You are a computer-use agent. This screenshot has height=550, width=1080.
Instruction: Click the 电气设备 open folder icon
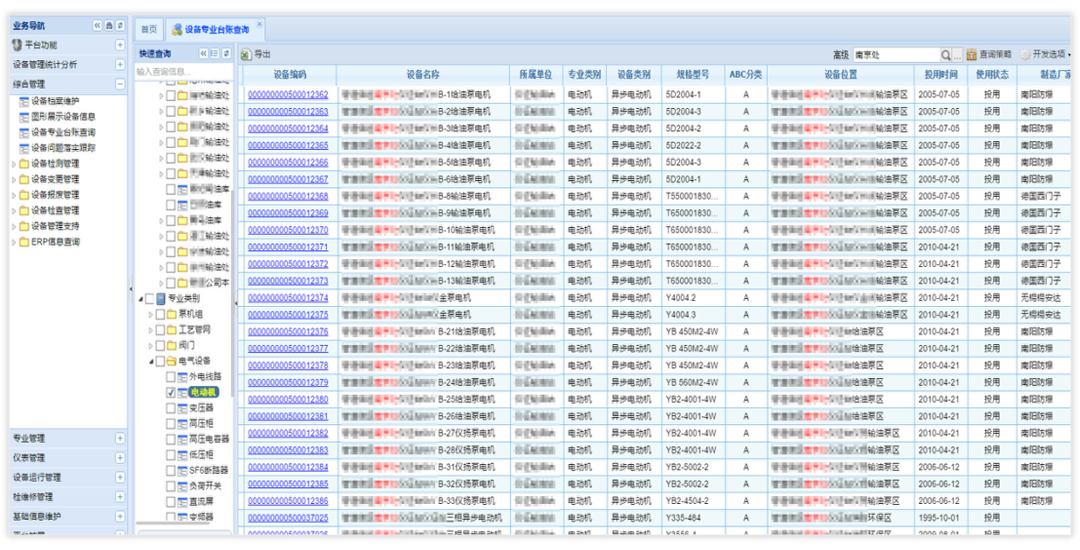[x=171, y=361]
